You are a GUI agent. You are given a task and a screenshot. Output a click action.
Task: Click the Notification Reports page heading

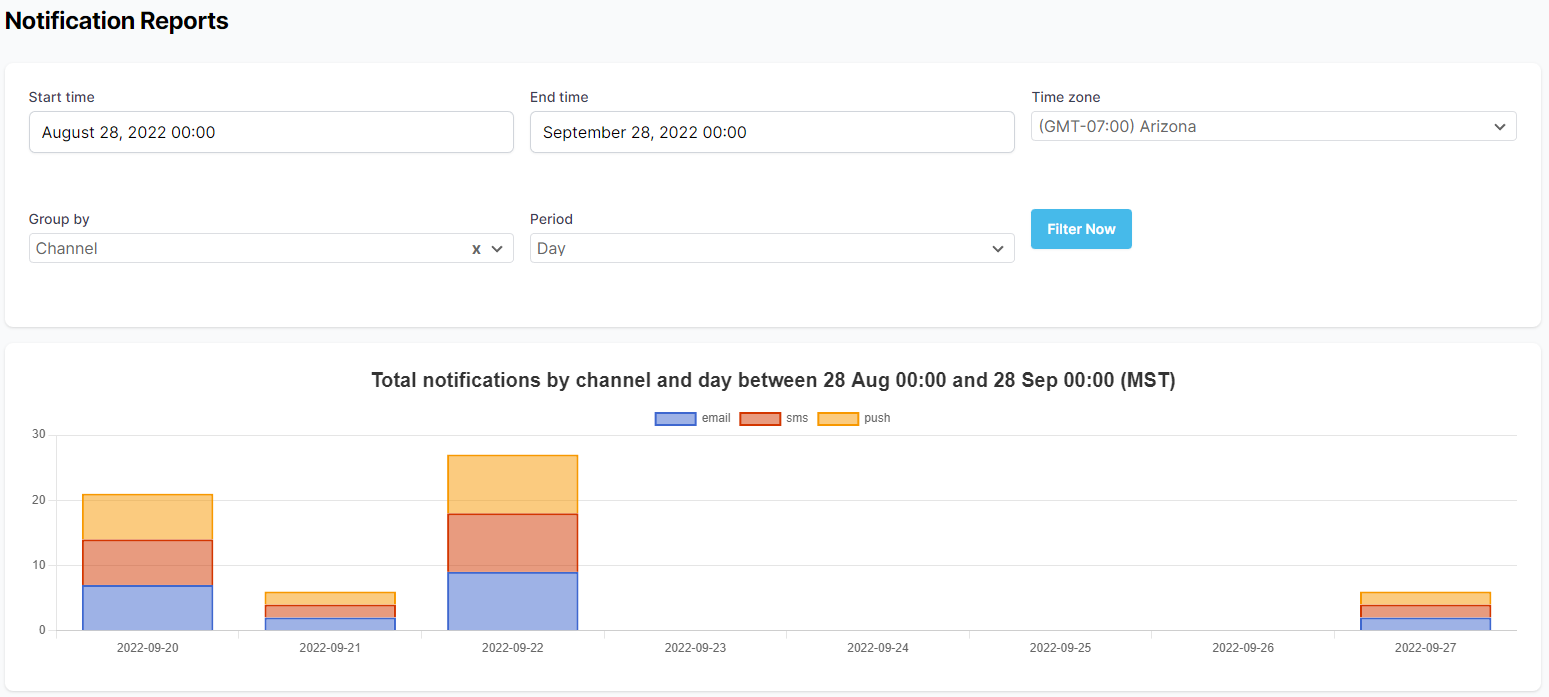pyautogui.click(x=117, y=21)
